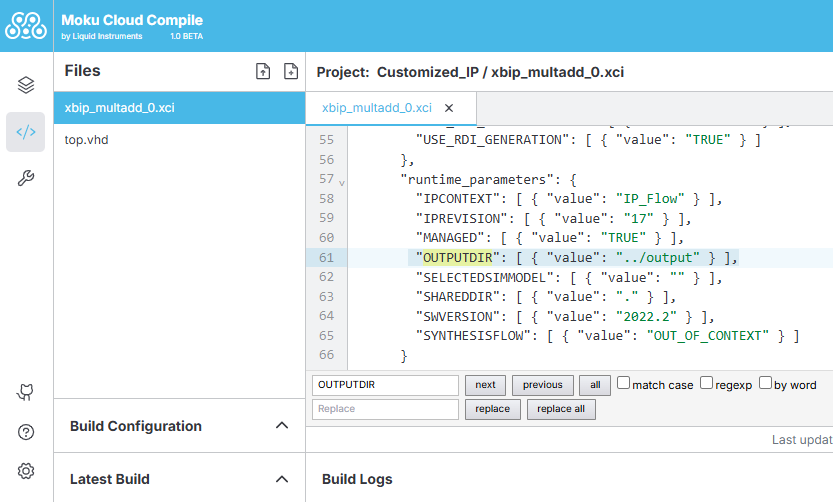Viewport: 833px width, 502px height.
Task: Enable the regexp search checkbox
Action: click(x=706, y=383)
